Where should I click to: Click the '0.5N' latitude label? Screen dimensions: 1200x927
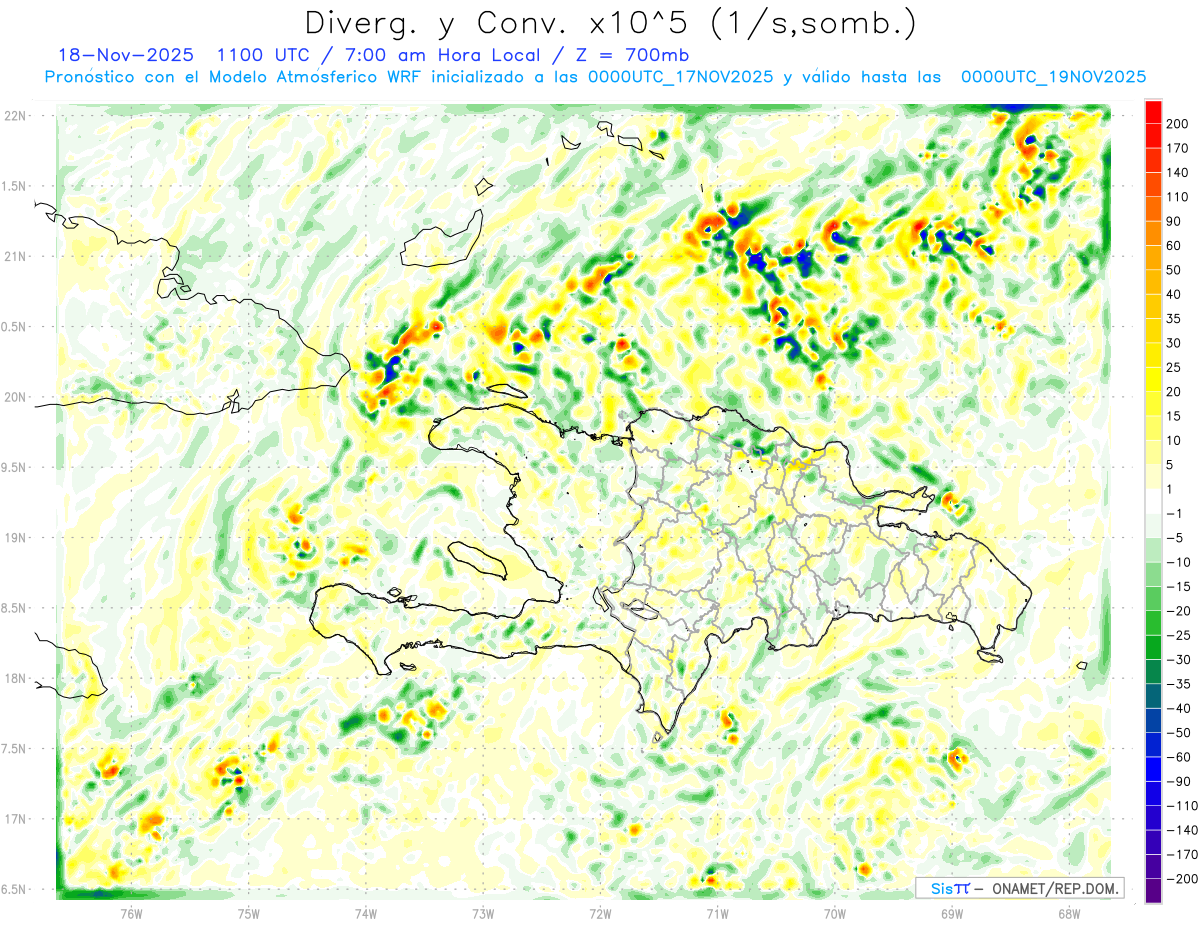[x=15, y=327]
